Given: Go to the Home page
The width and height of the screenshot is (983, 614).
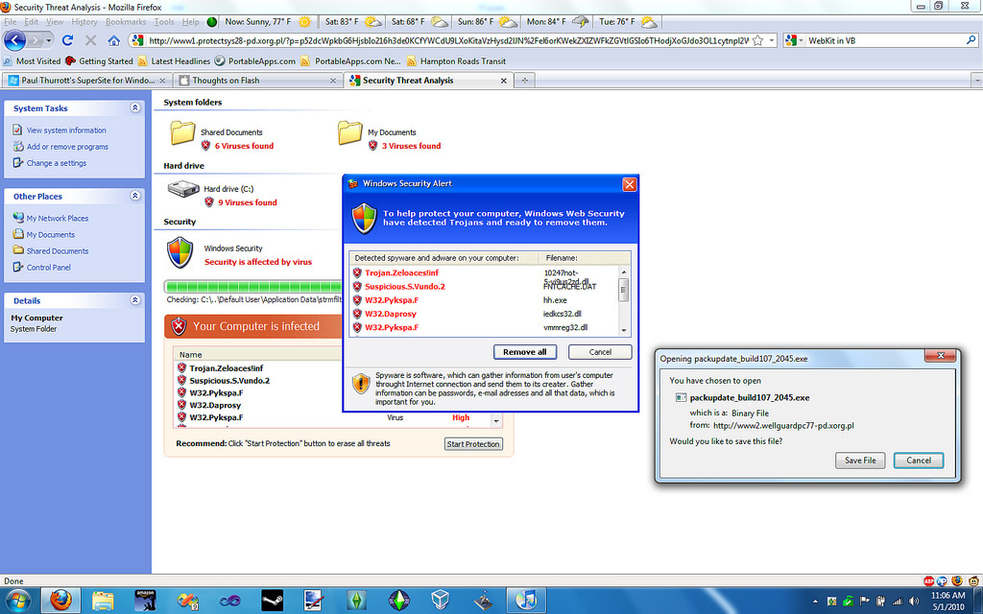Looking at the screenshot, I should pyautogui.click(x=113, y=40).
